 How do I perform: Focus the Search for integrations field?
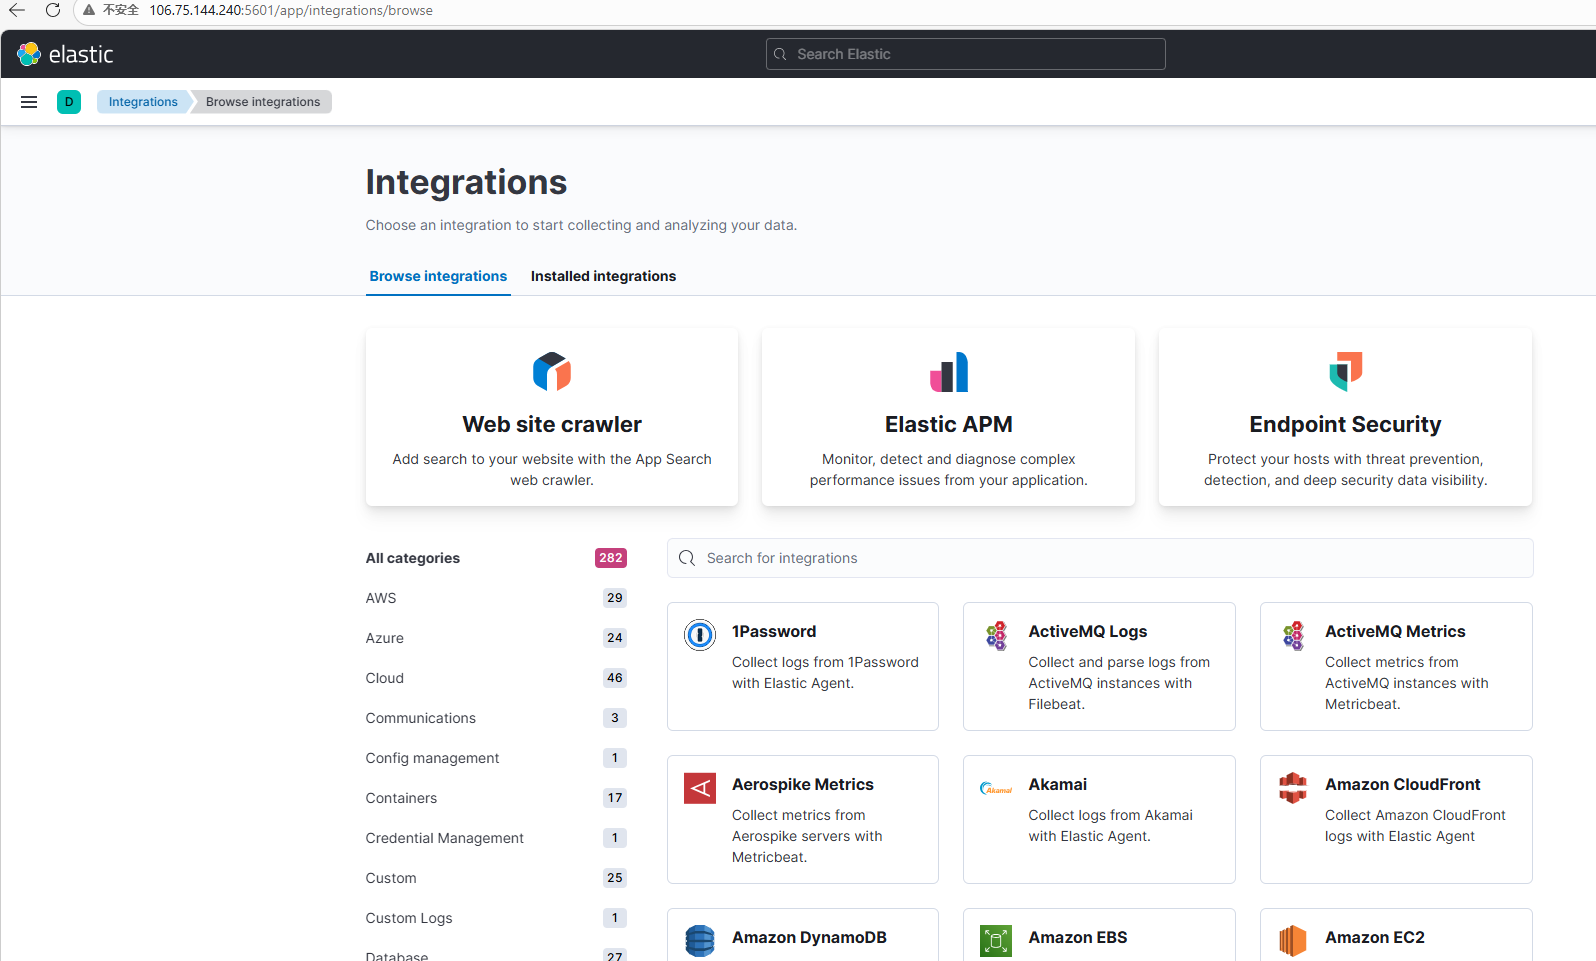pos(1100,558)
